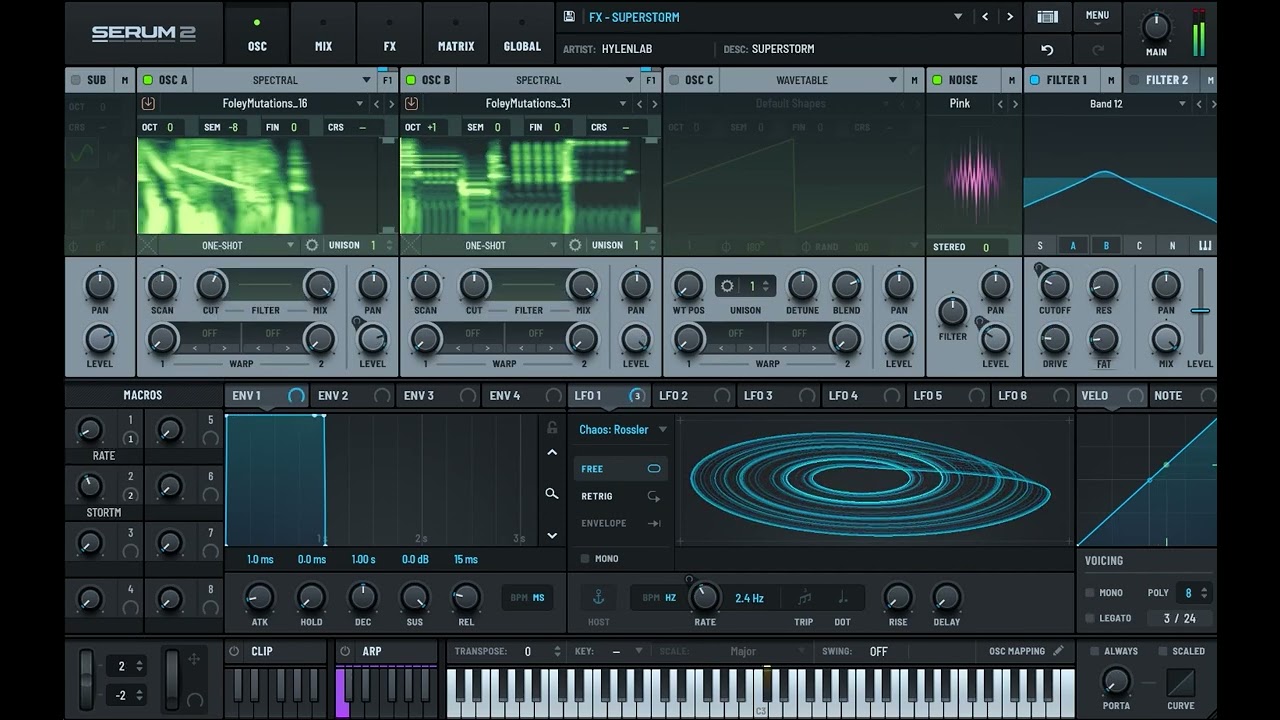Enable OSC C power toggle
This screenshot has height=720, width=1280.
click(x=674, y=80)
